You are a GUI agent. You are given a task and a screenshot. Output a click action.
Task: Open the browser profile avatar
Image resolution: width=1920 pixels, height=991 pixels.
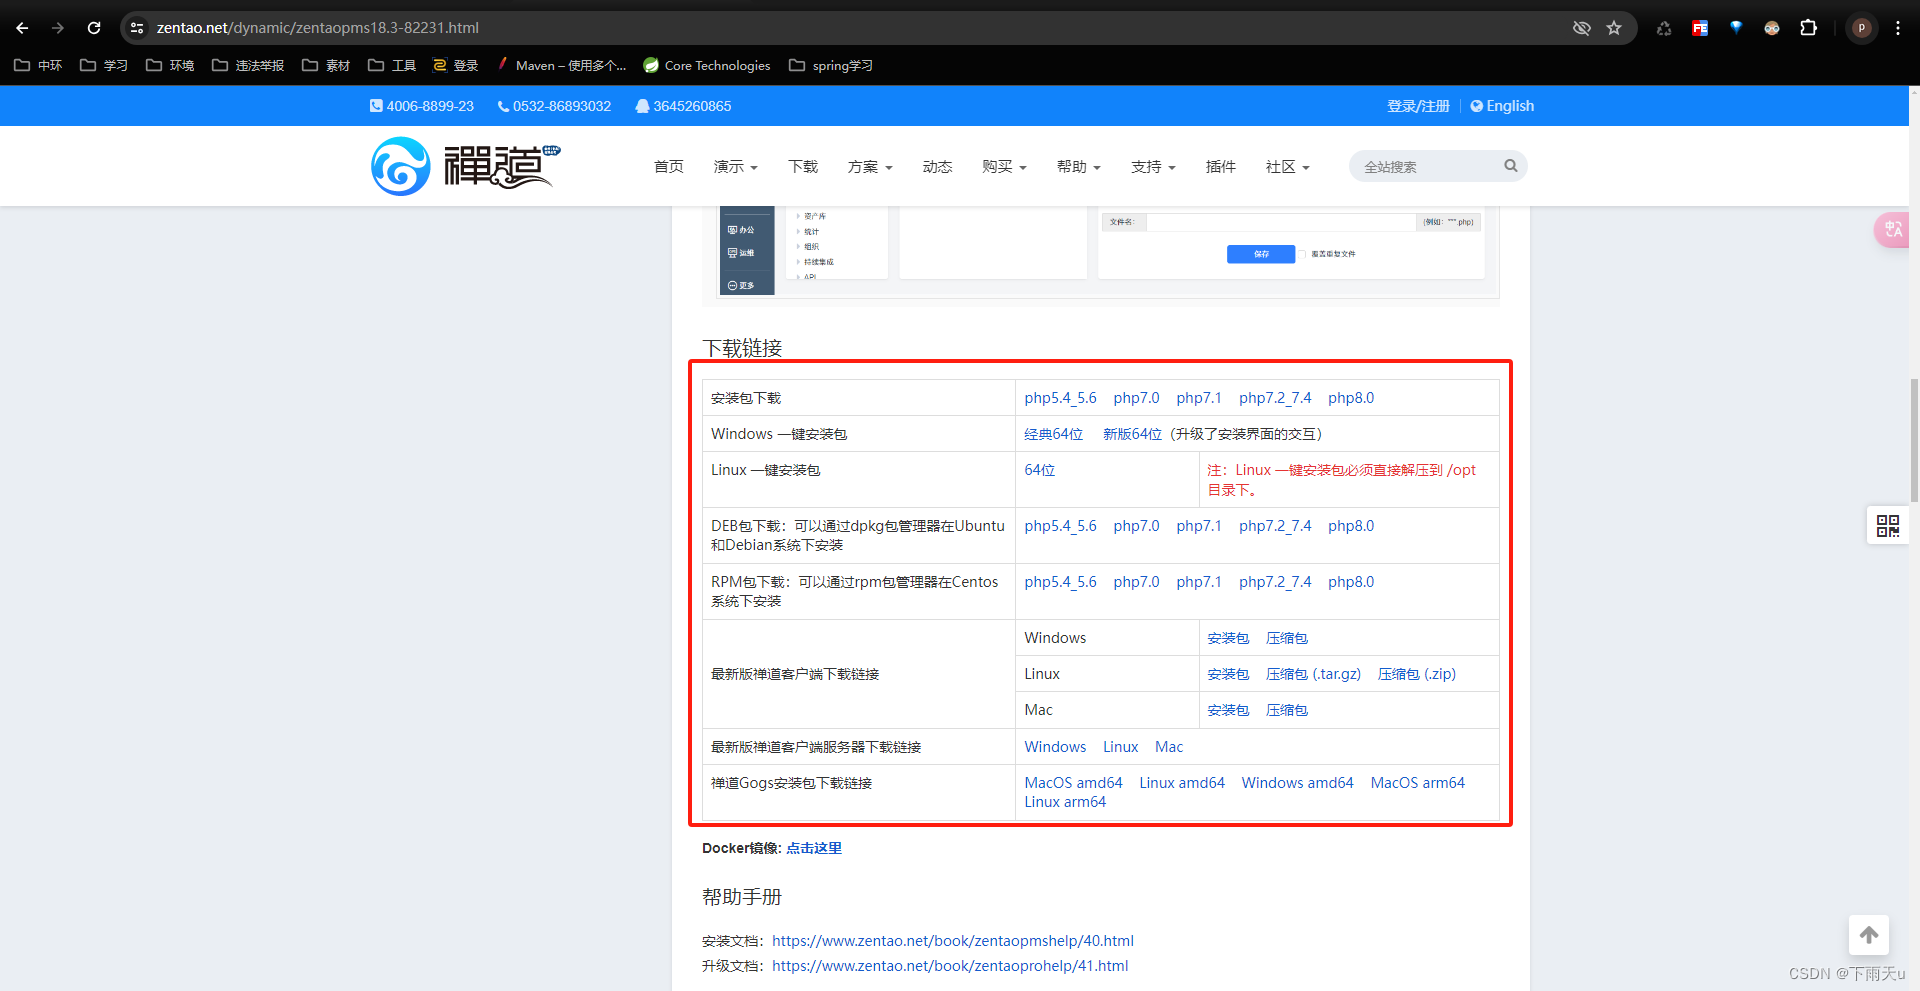[1862, 28]
